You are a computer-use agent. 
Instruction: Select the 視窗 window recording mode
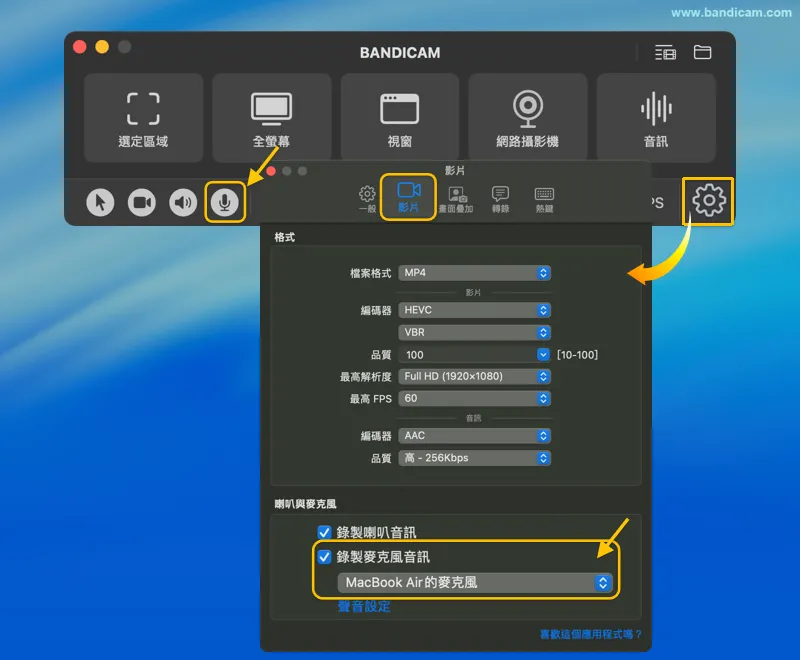tap(399, 118)
